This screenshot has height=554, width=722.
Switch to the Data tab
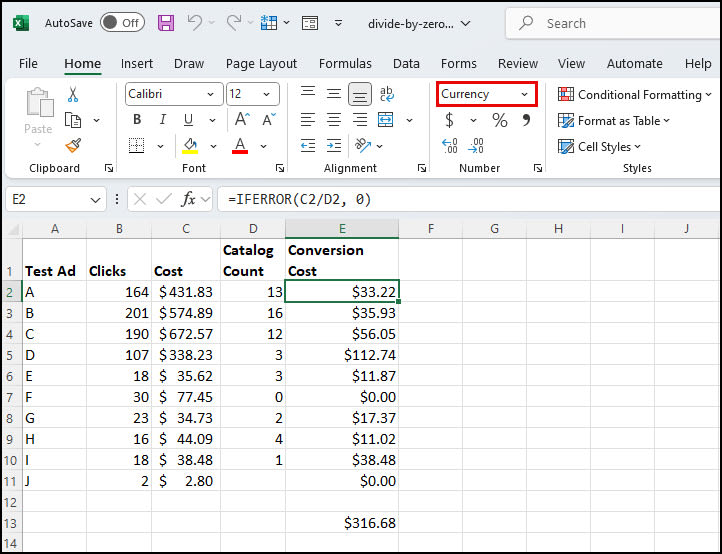click(x=406, y=64)
